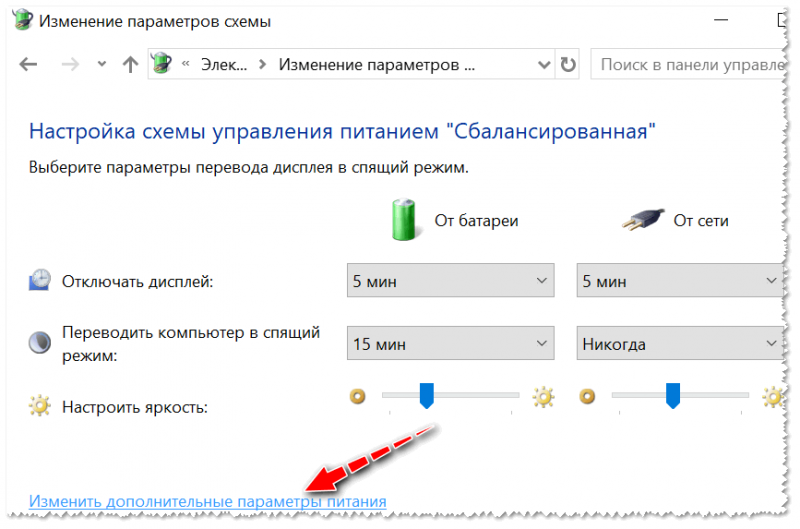Click dim sun icon of battery brightness

(358, 396)
